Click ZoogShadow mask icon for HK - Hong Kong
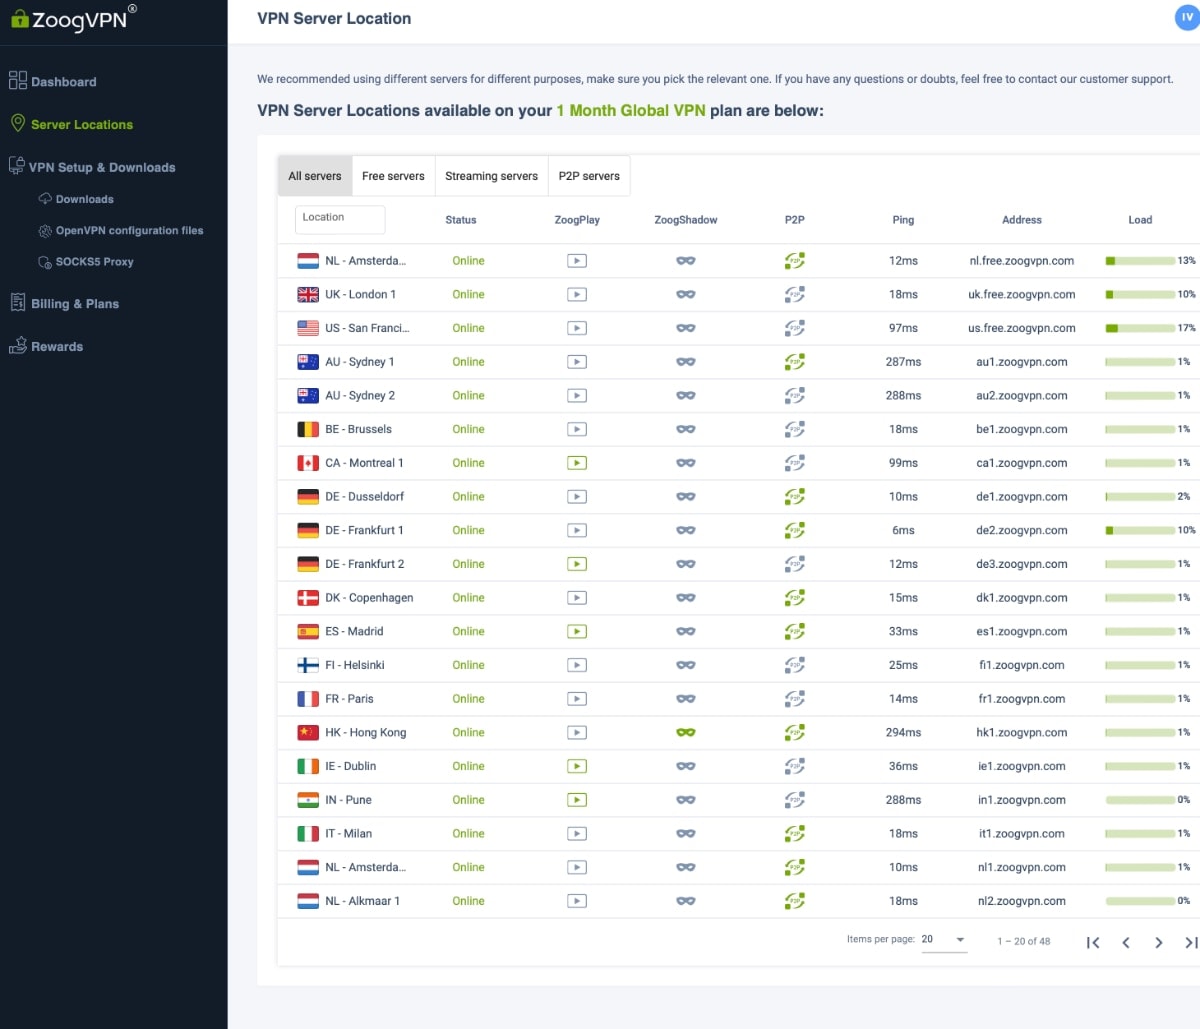Screen dimensions: 1200x1029 (686, 733)
